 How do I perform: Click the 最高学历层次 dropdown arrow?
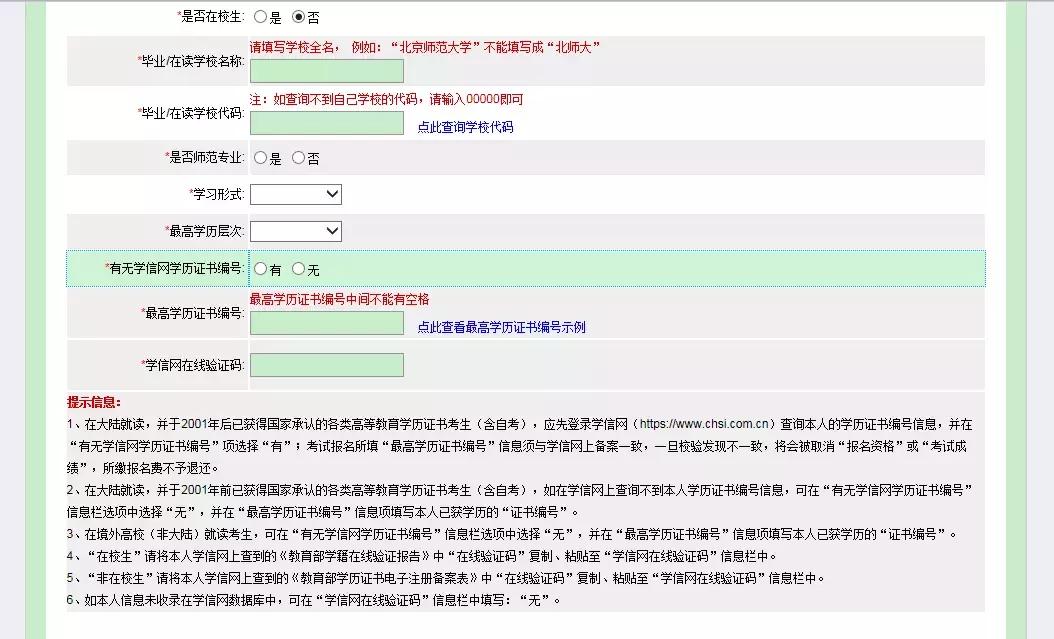(x=333, y=231)
